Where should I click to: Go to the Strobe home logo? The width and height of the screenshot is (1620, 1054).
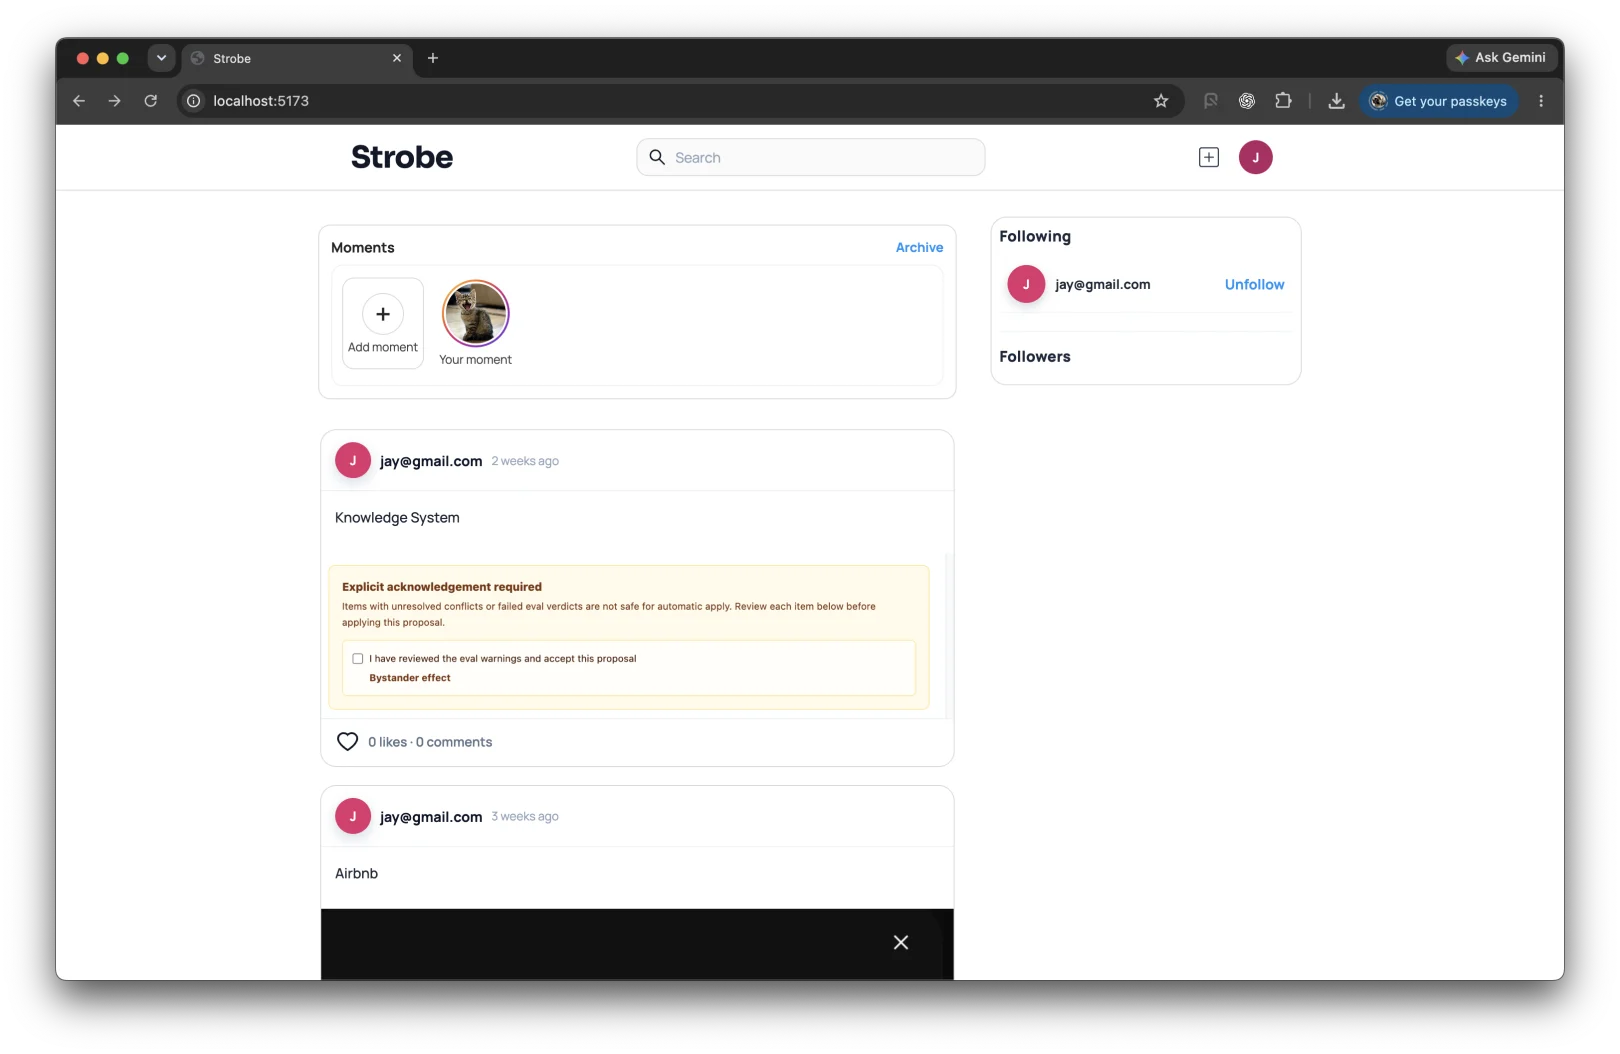click(402, 157)
